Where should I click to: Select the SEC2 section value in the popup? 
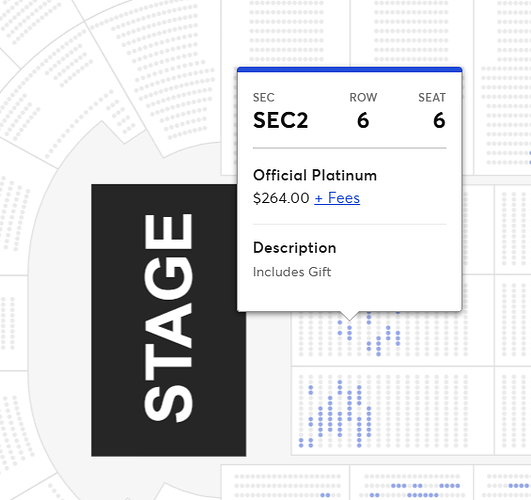280,120
